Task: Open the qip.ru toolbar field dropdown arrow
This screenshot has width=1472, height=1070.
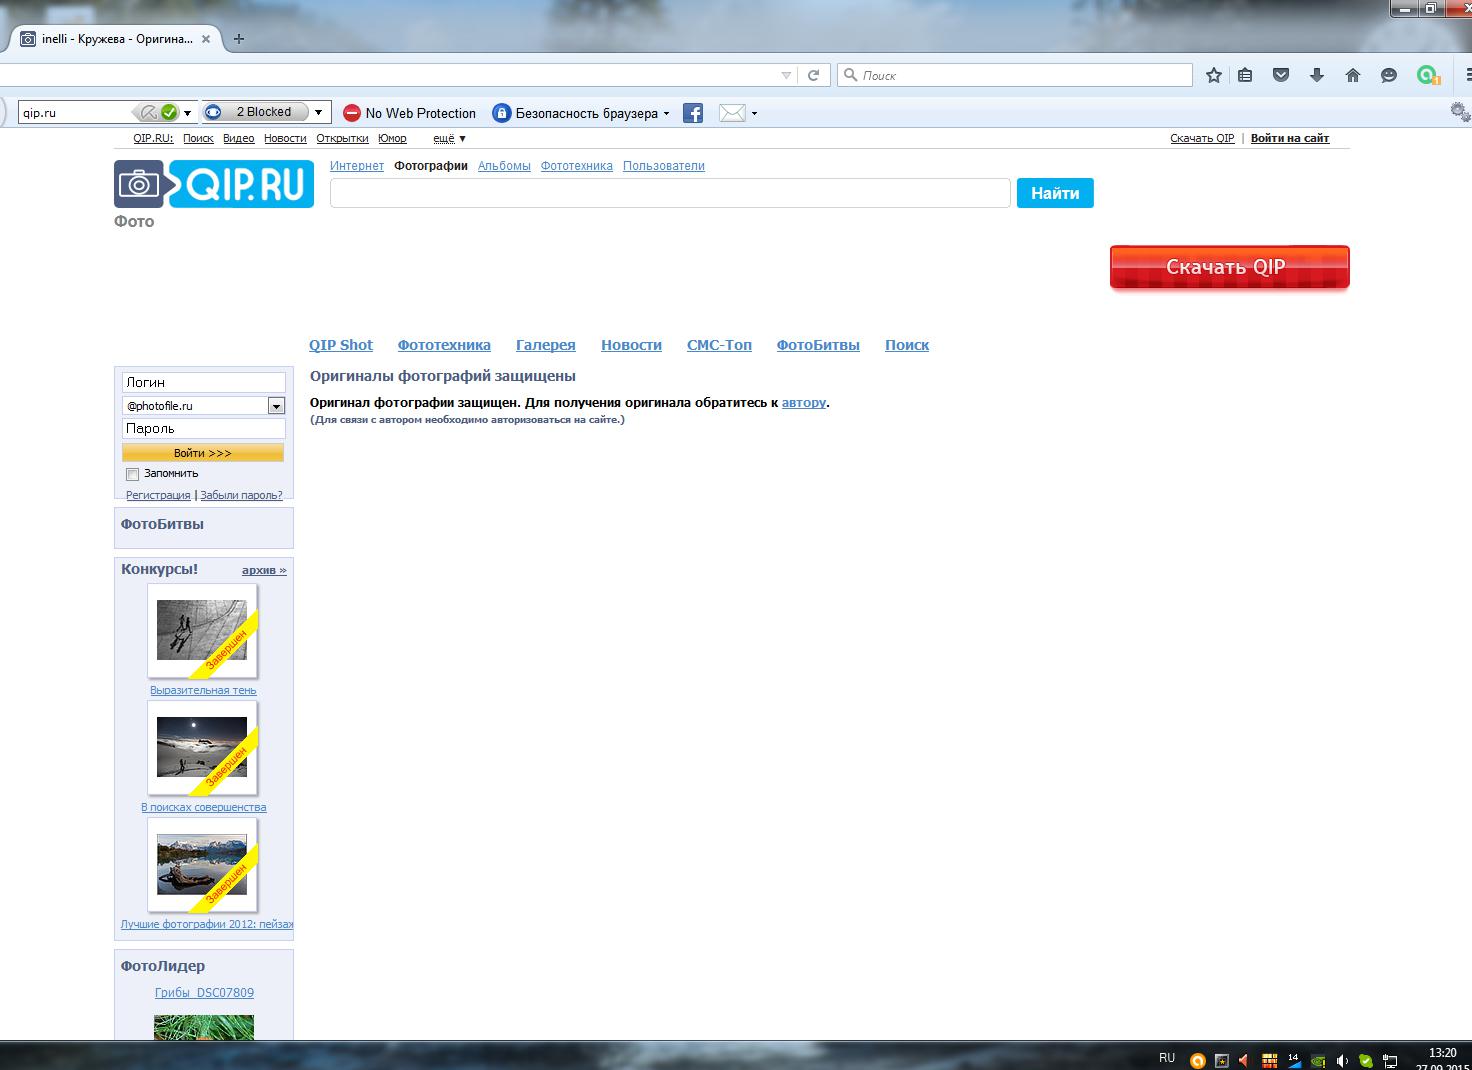Action: [187, 113]
